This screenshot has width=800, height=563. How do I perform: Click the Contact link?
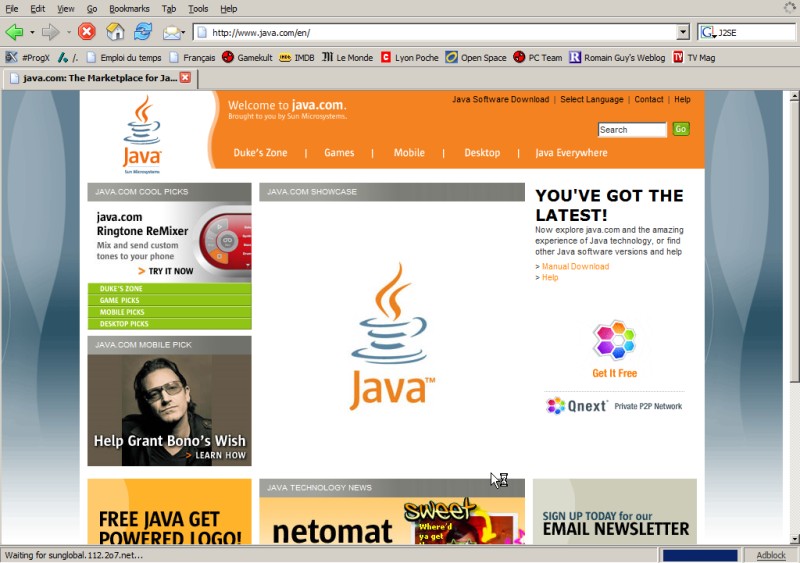tap(649, 99)
